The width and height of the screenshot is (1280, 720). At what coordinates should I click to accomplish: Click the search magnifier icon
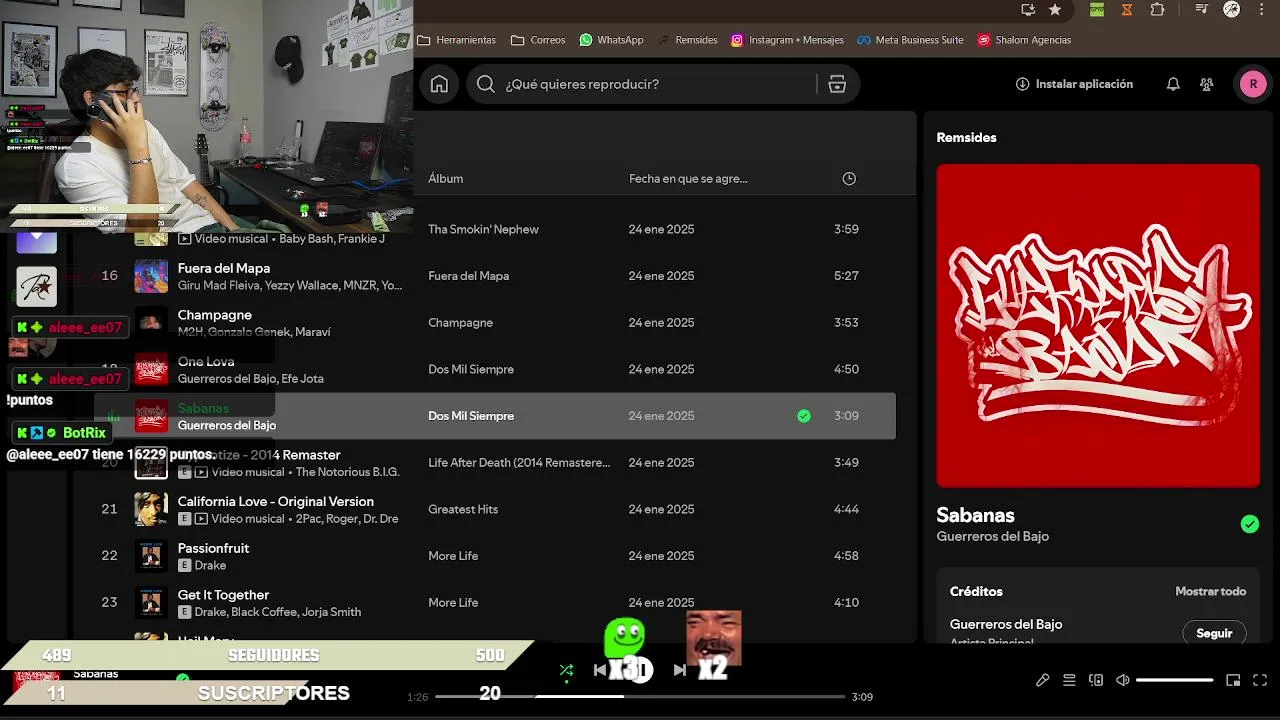click(x=486, y=84)
